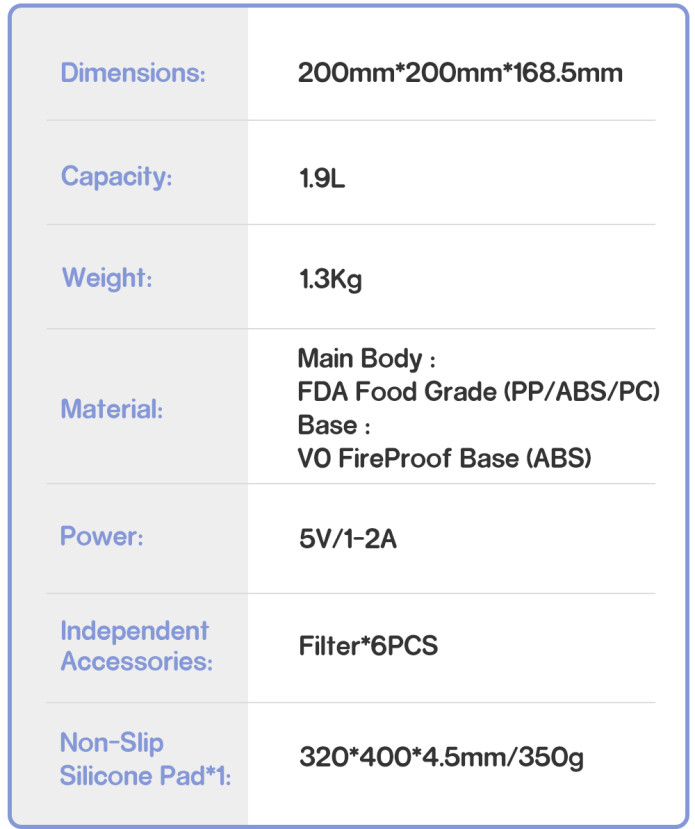This screenshot has width=695, height=829.
Task: Select the Filter*6PCS value
Action: [368, 646]
